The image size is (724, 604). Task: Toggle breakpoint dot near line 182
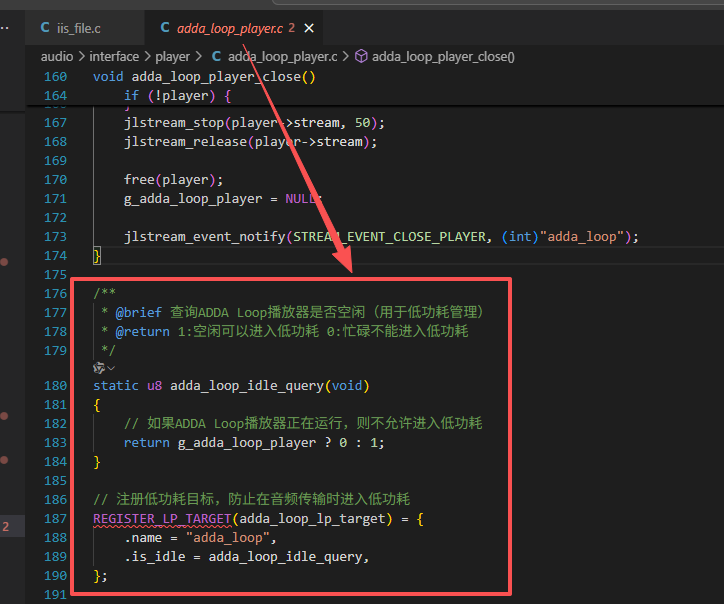pyautogui.click(x=4, y=416)
